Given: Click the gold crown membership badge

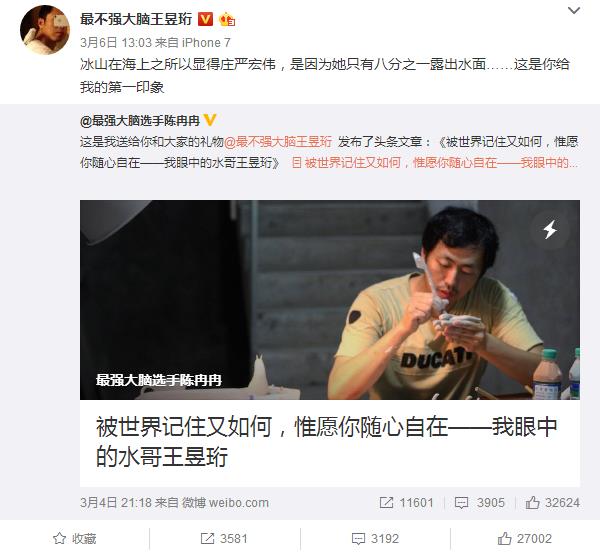Looking at the screenshot, I should (227, 19).
